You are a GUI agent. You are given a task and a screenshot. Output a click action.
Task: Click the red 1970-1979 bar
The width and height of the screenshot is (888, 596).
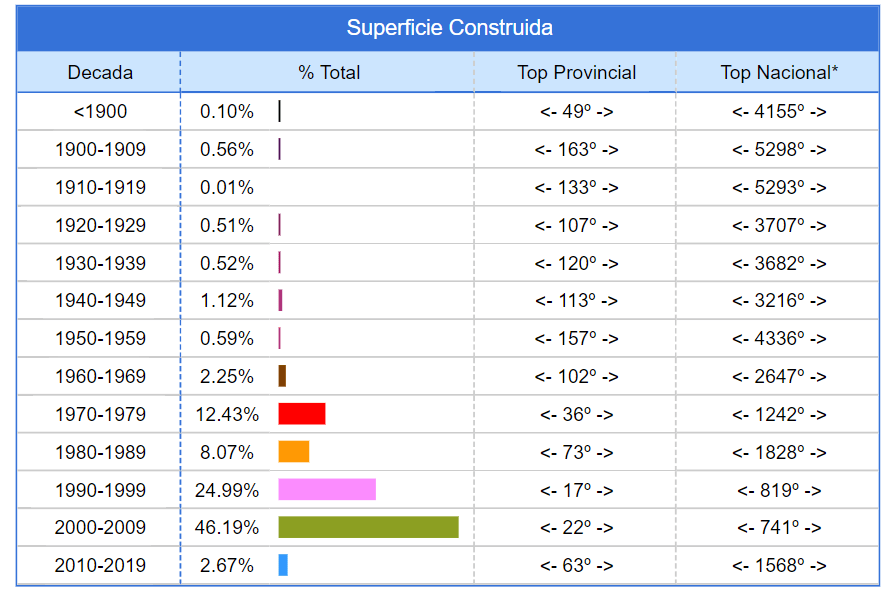click(x=302, y=414)
